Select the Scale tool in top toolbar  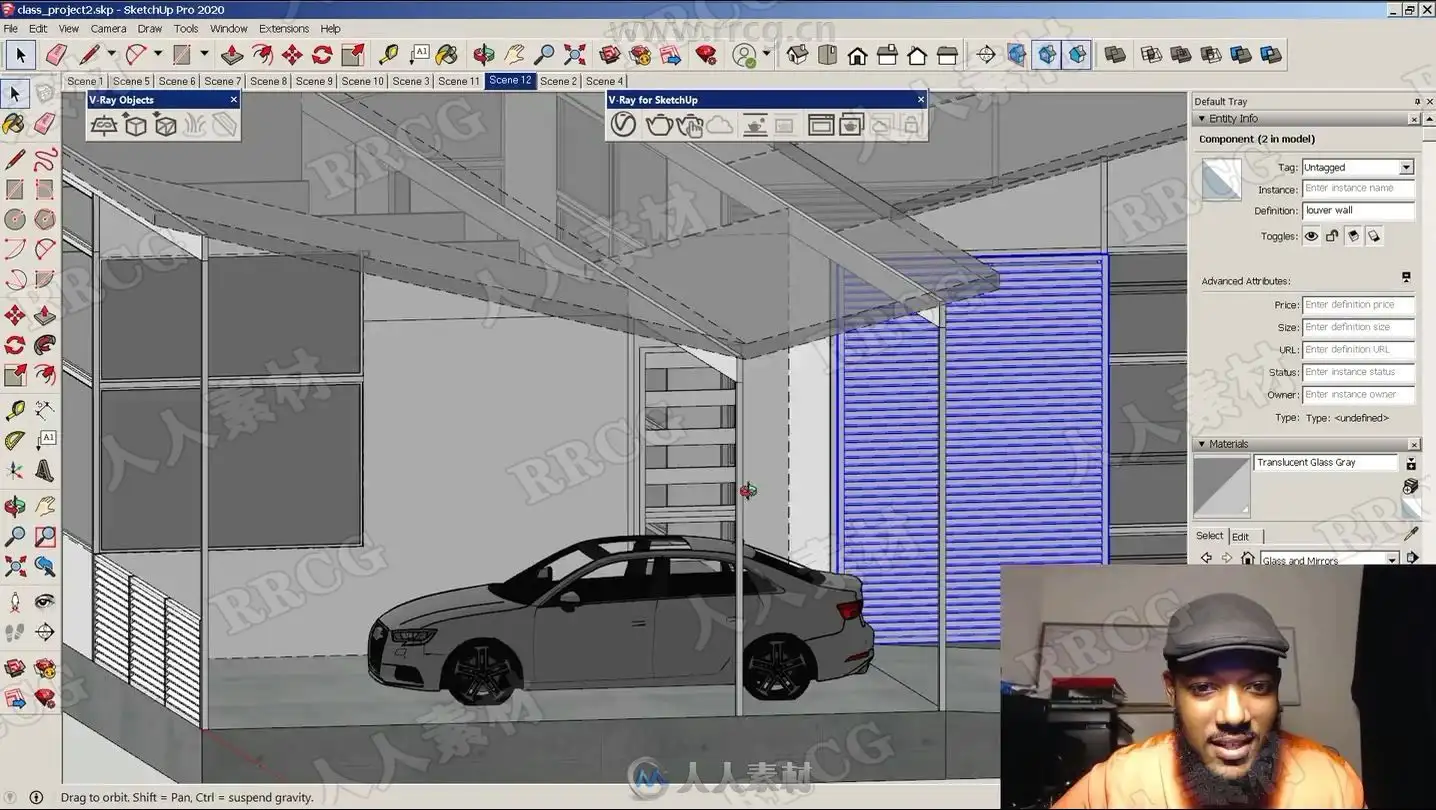(x=352, y=54)
